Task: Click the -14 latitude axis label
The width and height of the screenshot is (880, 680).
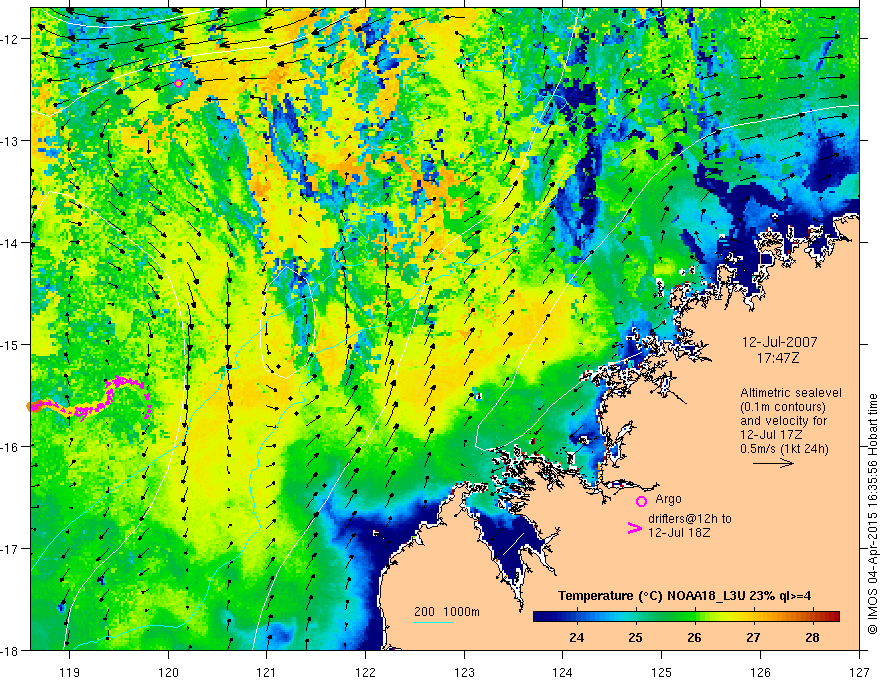Action: (11, 243)
